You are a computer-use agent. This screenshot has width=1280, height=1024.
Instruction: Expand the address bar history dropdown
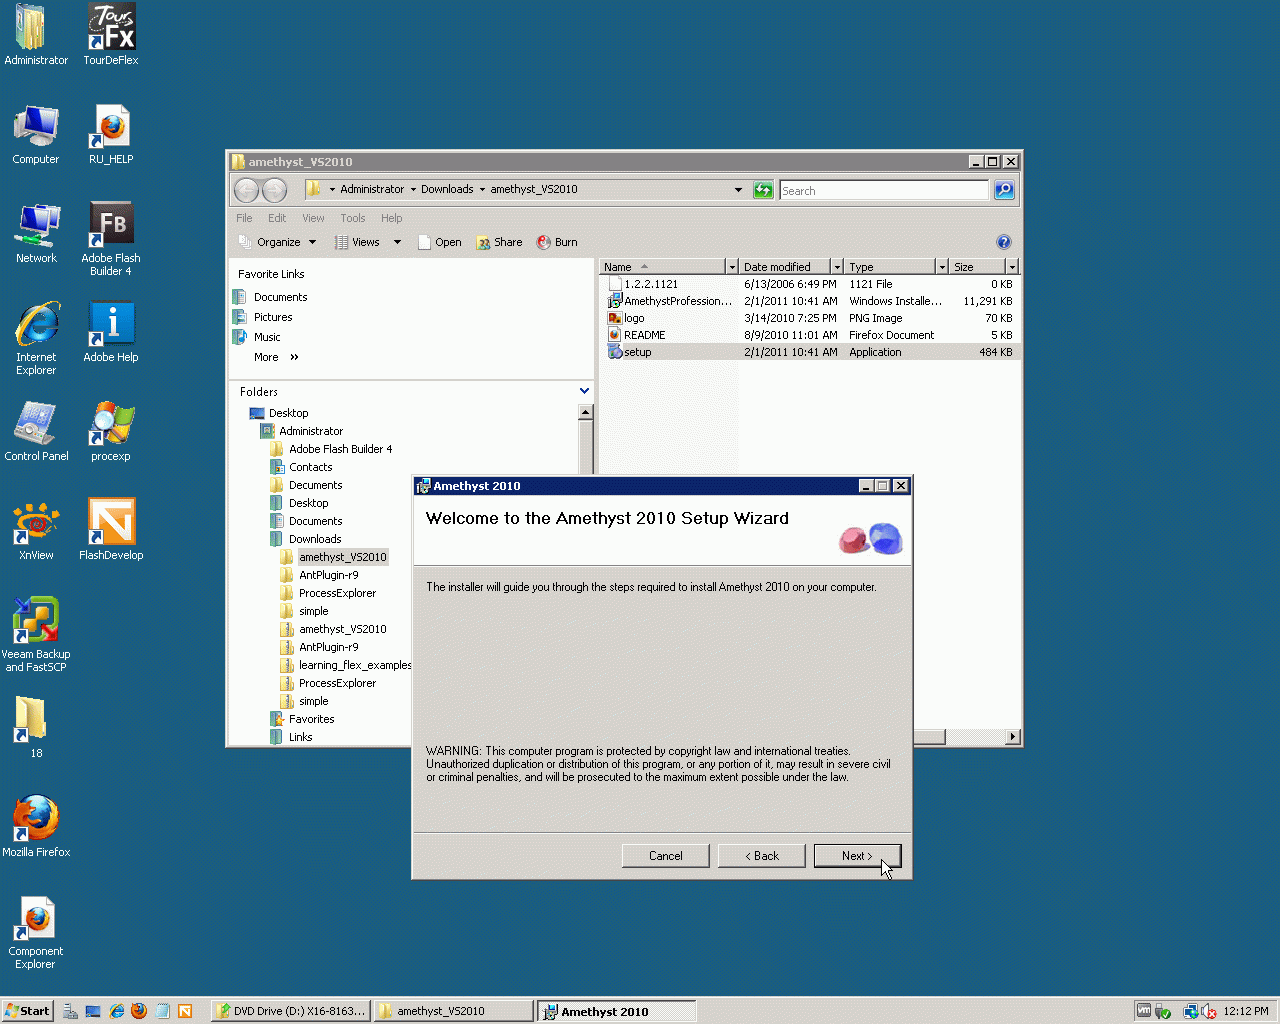[x=739, y=190]
